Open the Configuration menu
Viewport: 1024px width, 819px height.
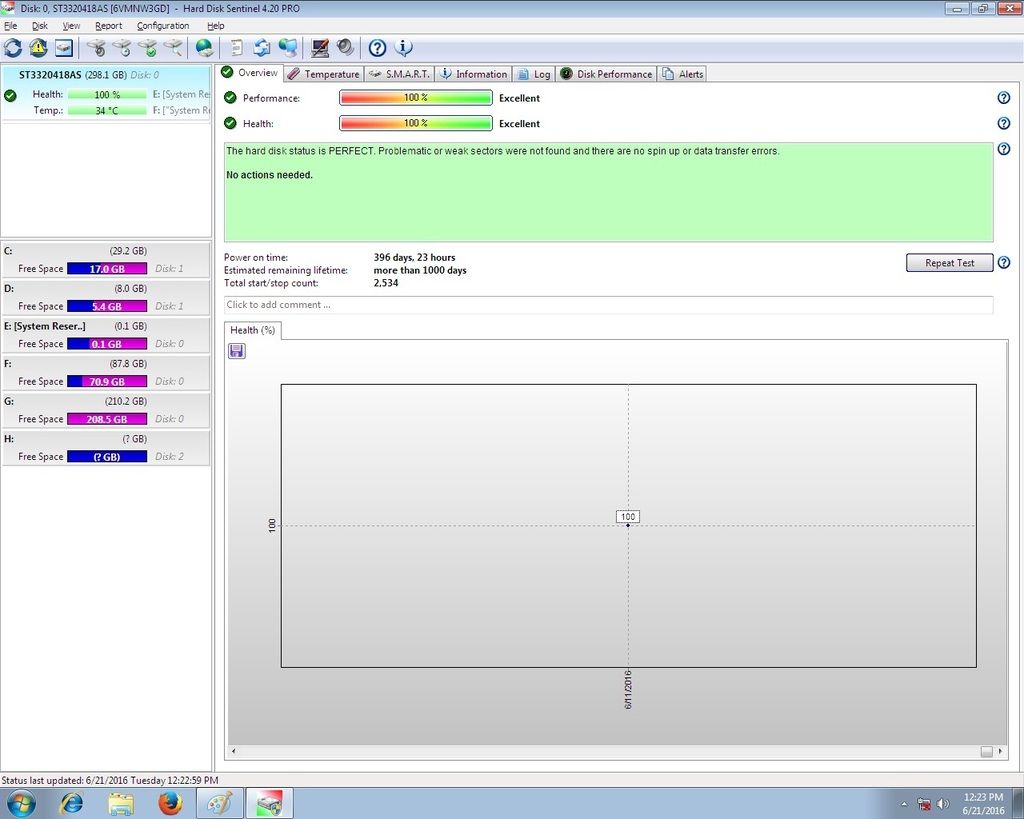point(163,26)
